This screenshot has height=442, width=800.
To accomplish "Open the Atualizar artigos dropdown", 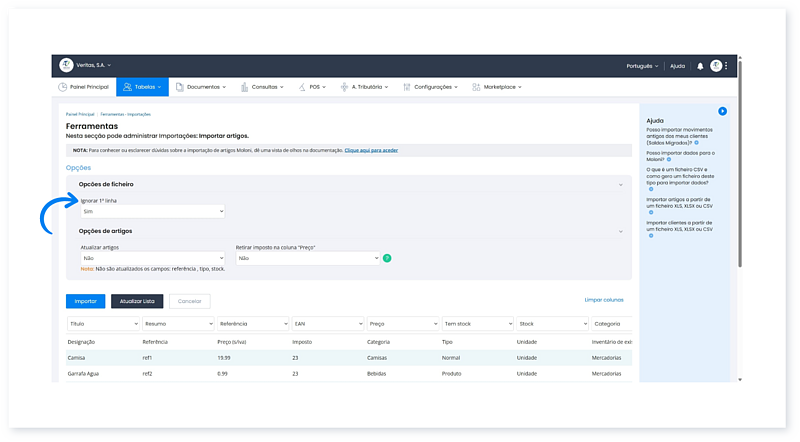I will click(x=152, y=258).
